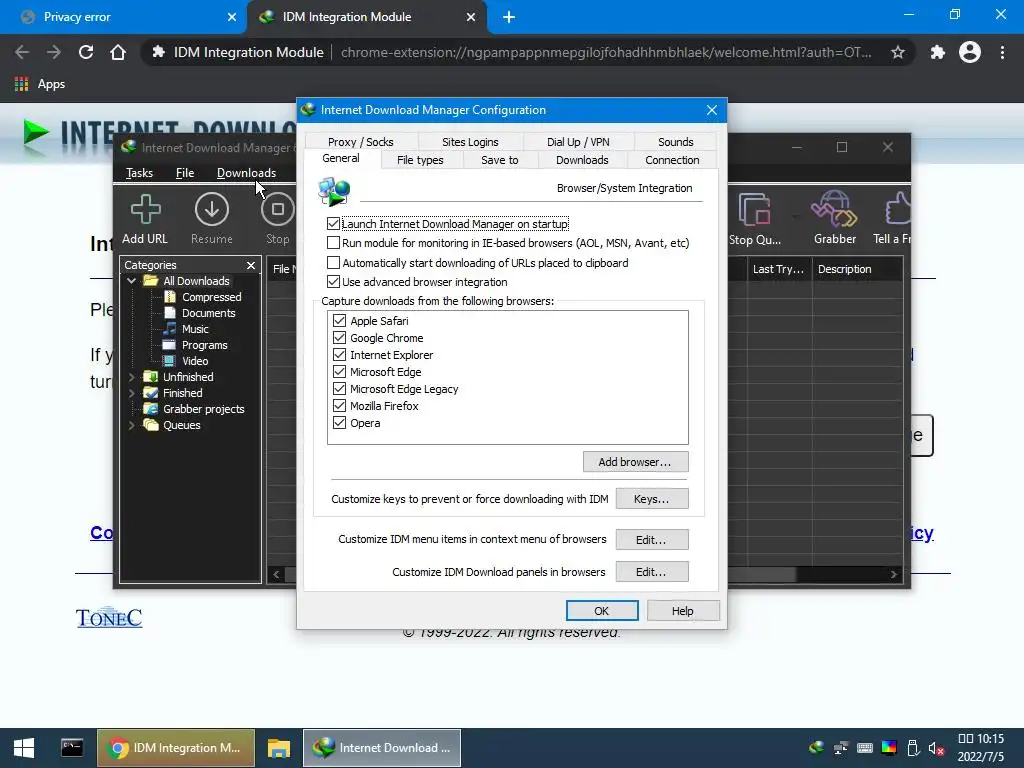The image size is (1024, 768).
Task: Click the Stop download icon
Action: click(x=278, y=210)
